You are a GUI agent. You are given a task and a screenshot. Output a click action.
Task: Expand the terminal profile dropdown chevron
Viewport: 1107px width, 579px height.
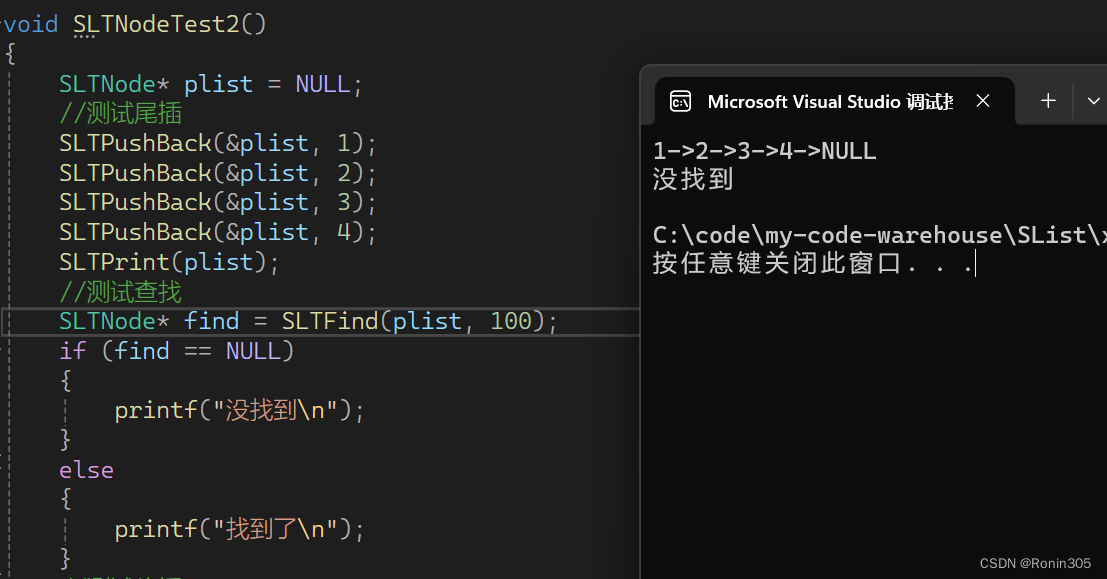click(x=1093, y=101)
